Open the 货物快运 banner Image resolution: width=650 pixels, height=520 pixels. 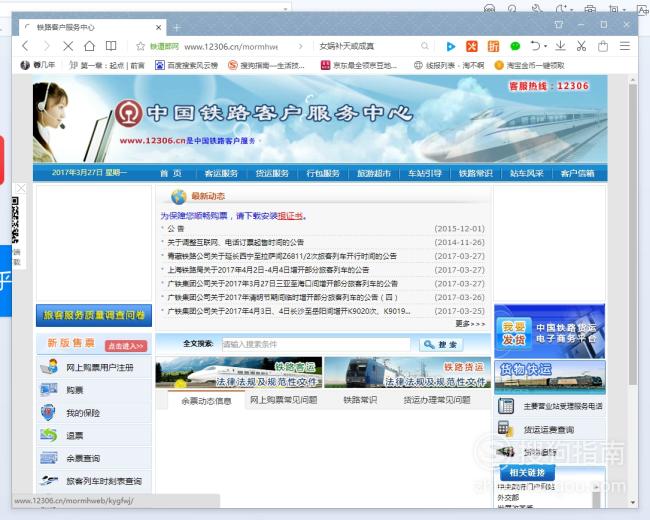550,377
